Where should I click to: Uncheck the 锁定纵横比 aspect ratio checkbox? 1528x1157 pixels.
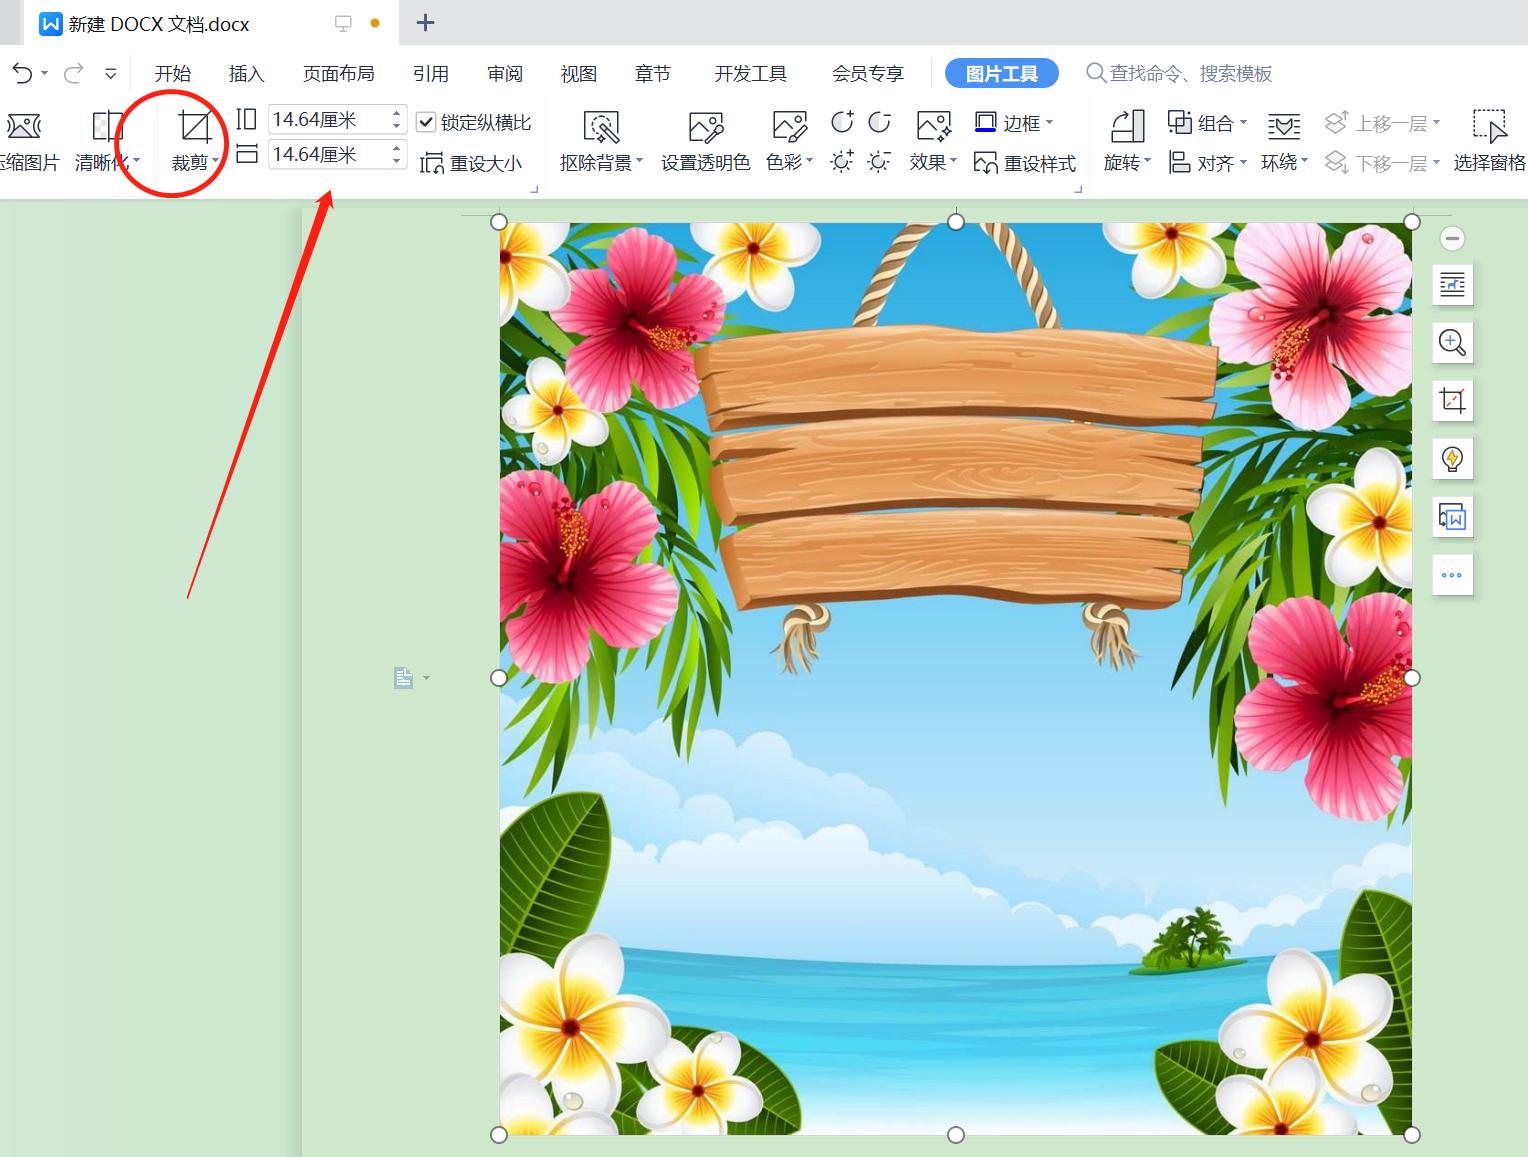click(424, 121)
